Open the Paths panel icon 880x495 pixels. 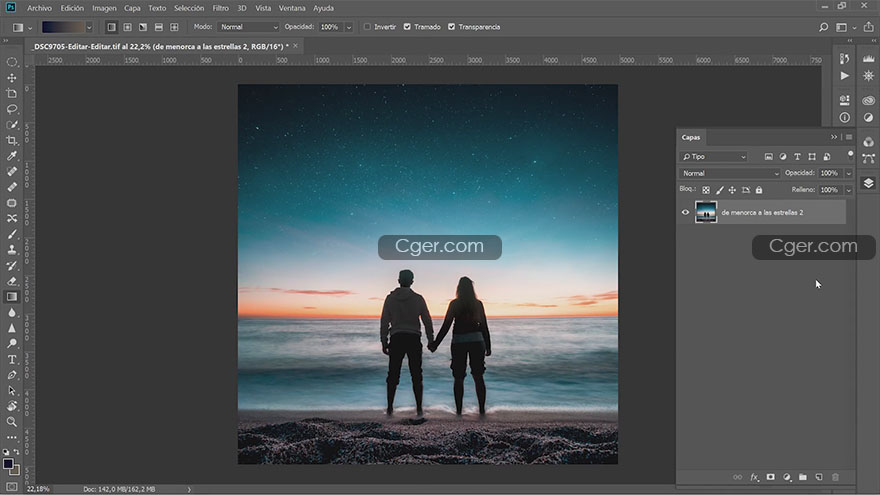click(869, 159)
